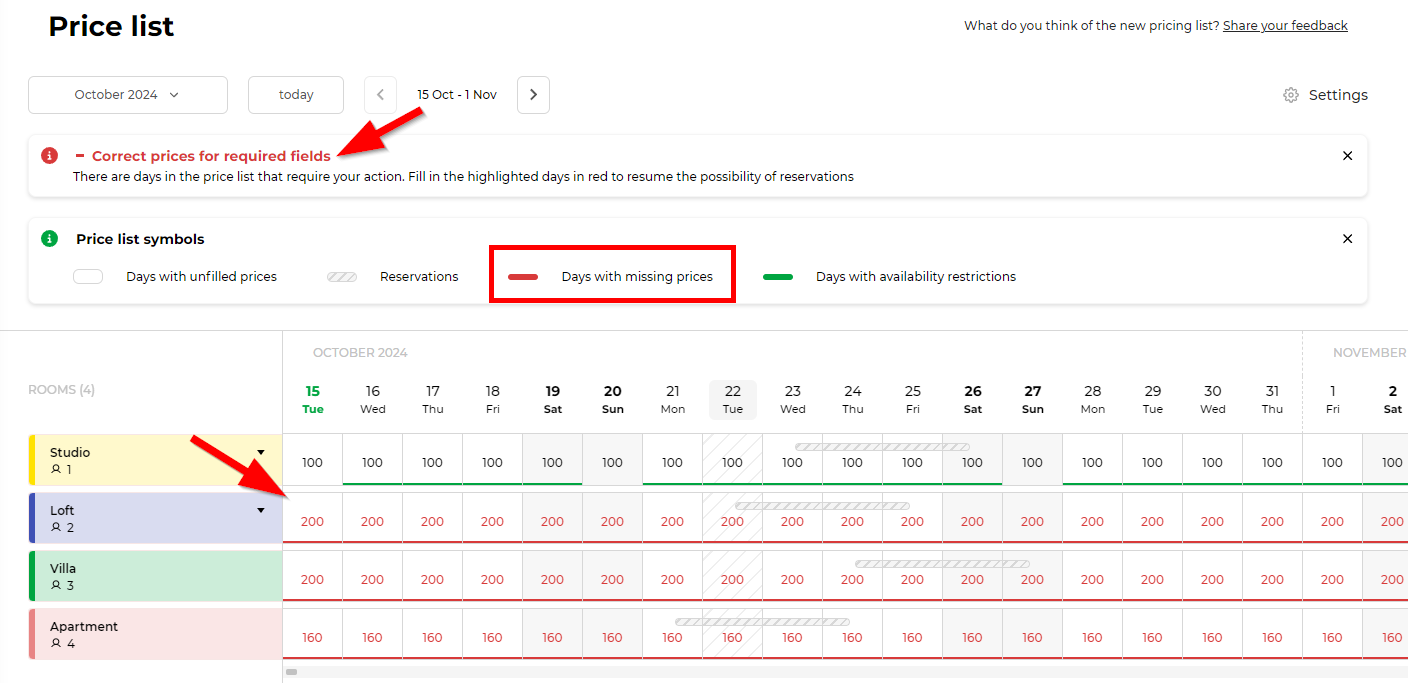Click the hatched Reservations legend swatch
This screenshot has width=1408, height=683.
[342, 277]
